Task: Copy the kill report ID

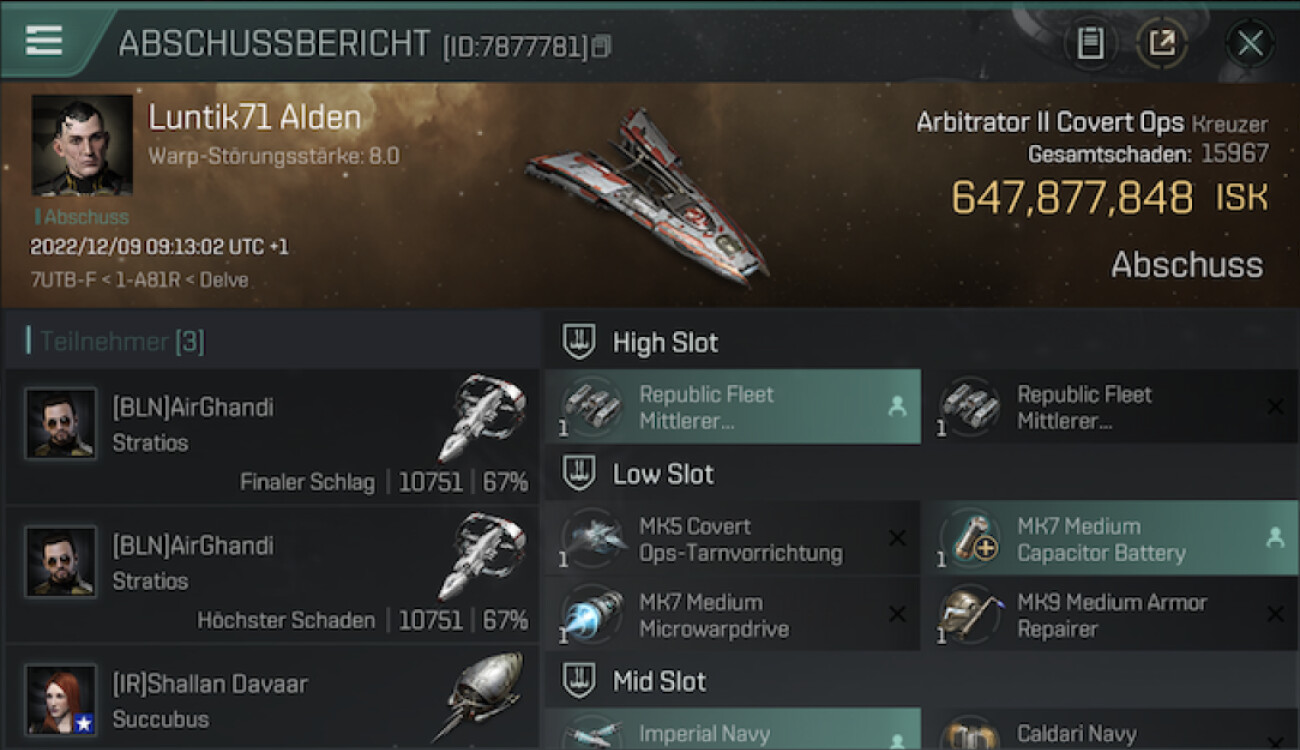Action: [601, 46]
